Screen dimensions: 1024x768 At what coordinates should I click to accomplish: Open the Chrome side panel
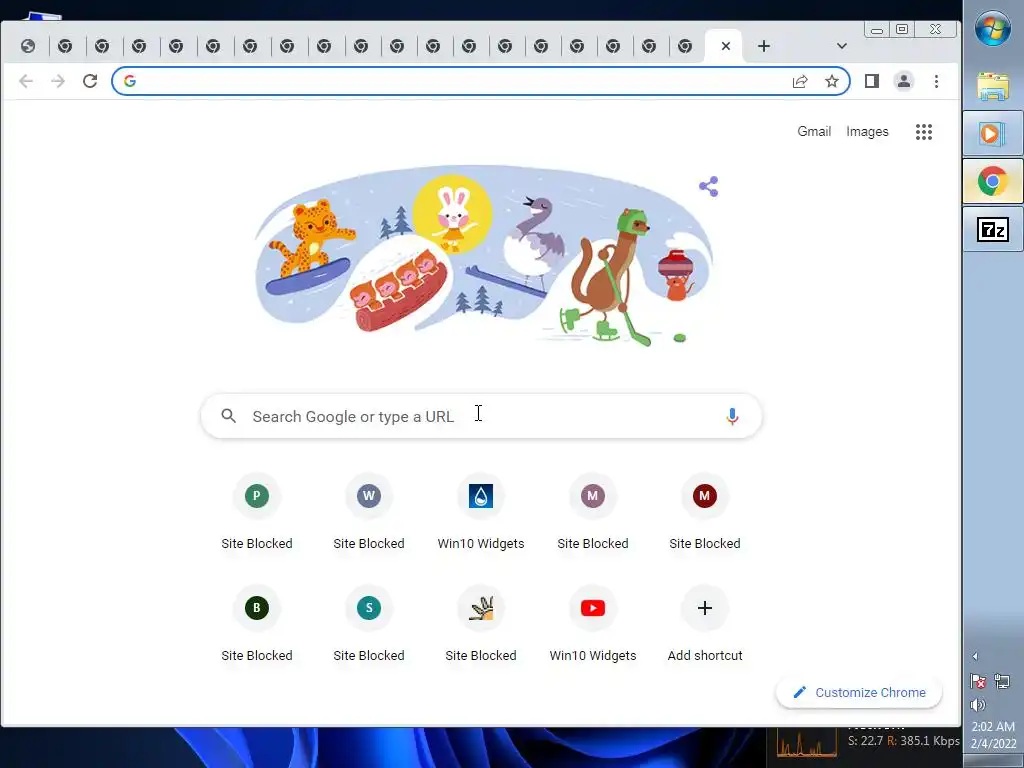(871, 81)
